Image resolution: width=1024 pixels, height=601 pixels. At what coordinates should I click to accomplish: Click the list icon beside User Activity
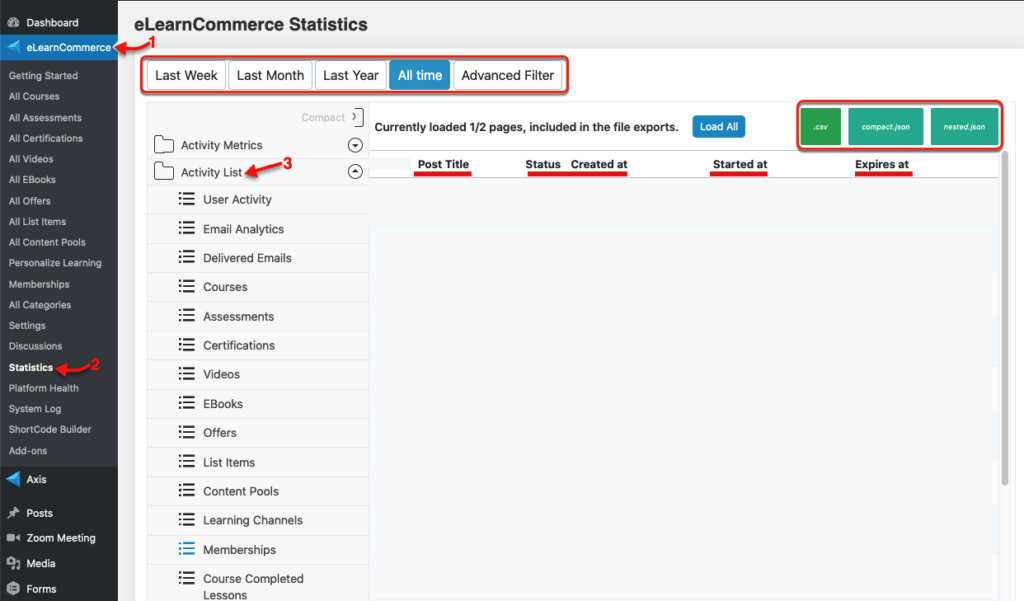tap(187, 199)
